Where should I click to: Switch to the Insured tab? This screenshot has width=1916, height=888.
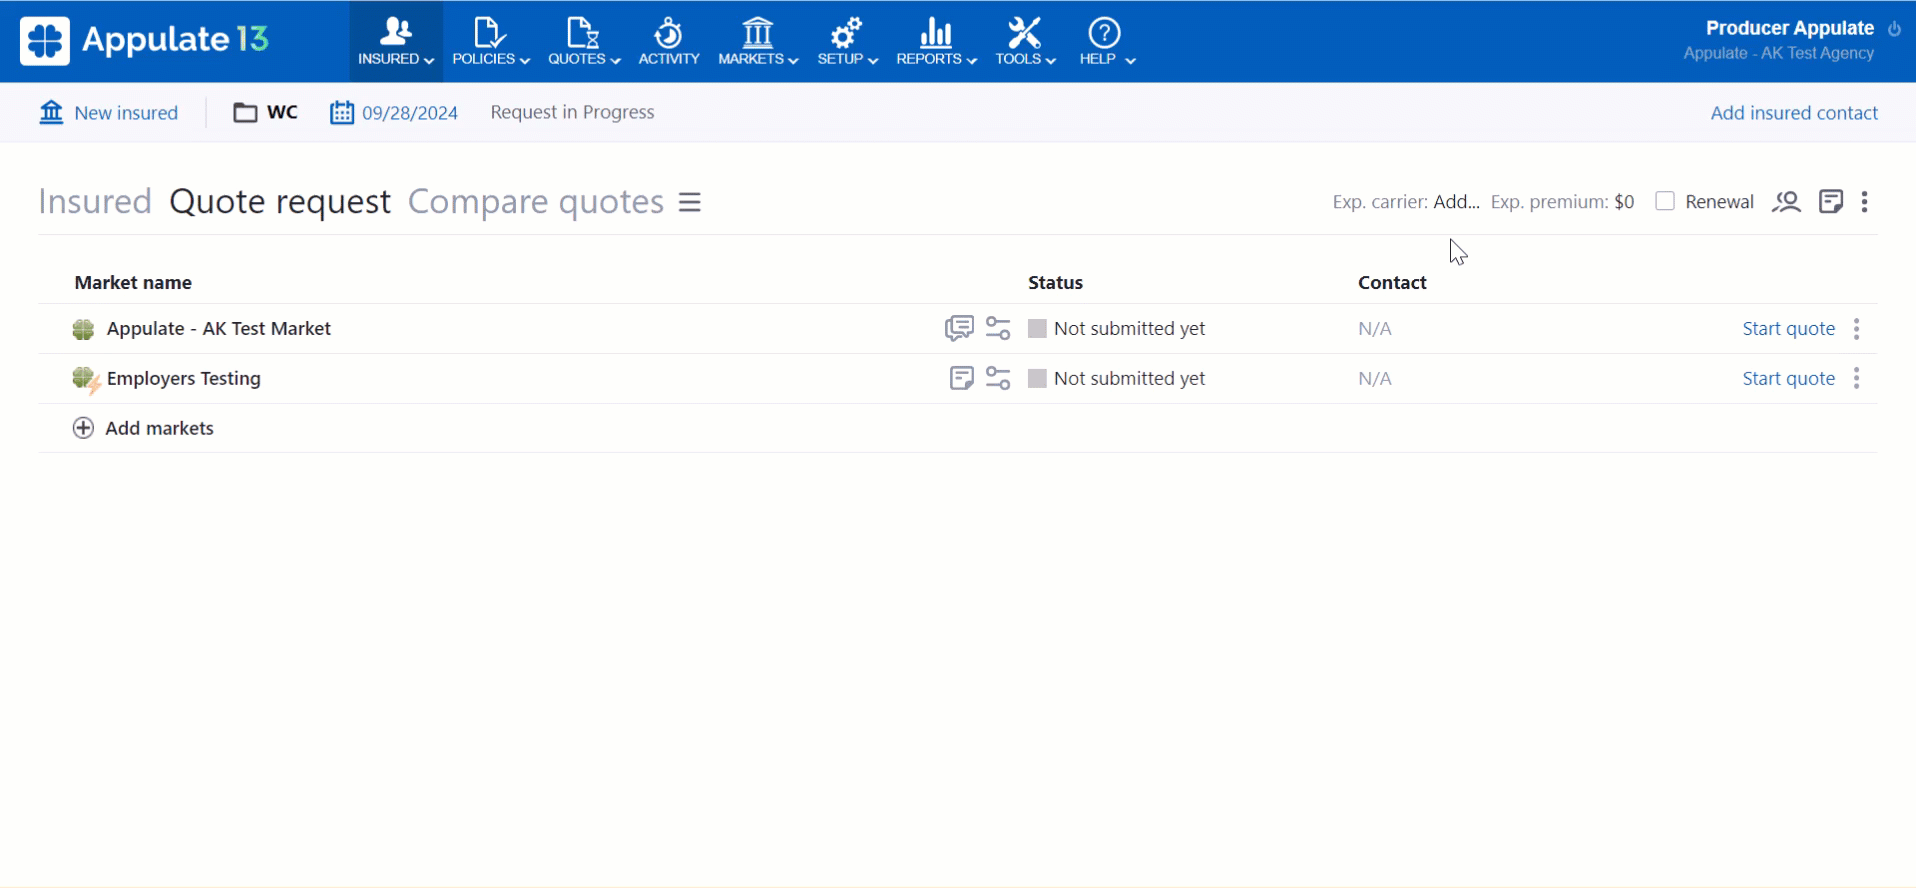[95, 202]
